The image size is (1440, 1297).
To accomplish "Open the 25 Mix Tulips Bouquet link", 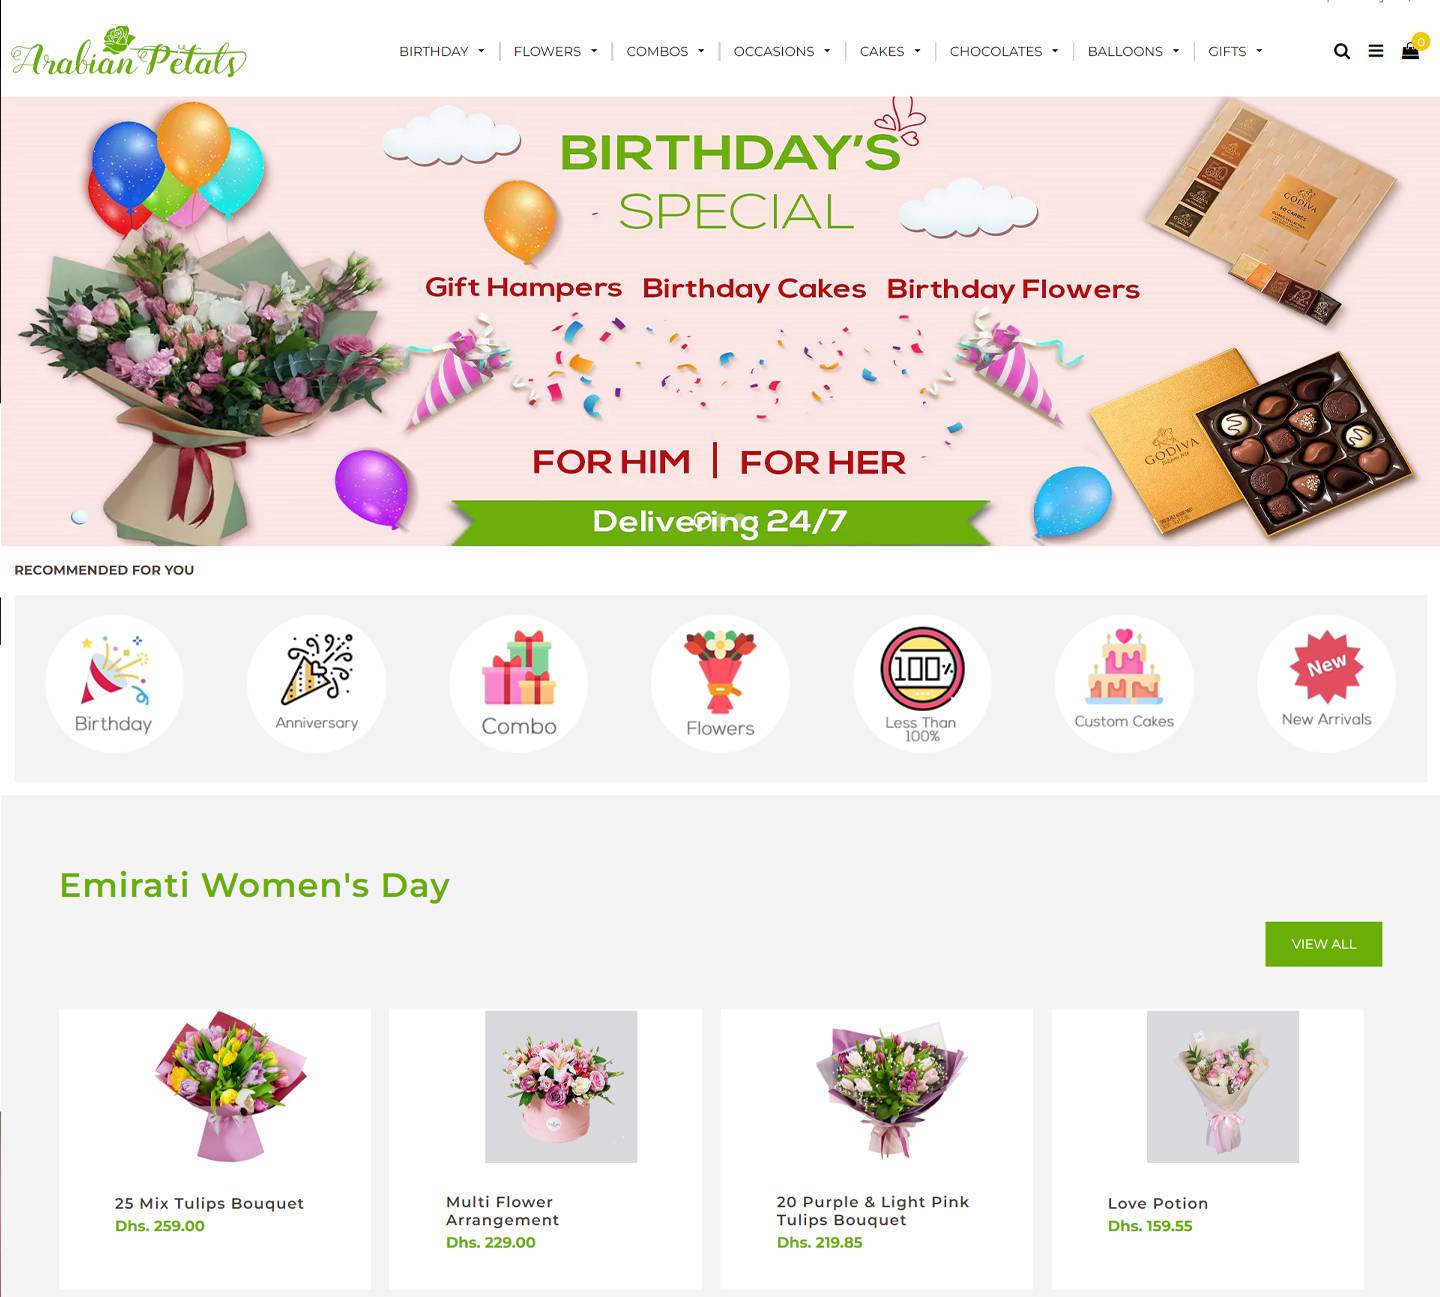I will 209,1203.
